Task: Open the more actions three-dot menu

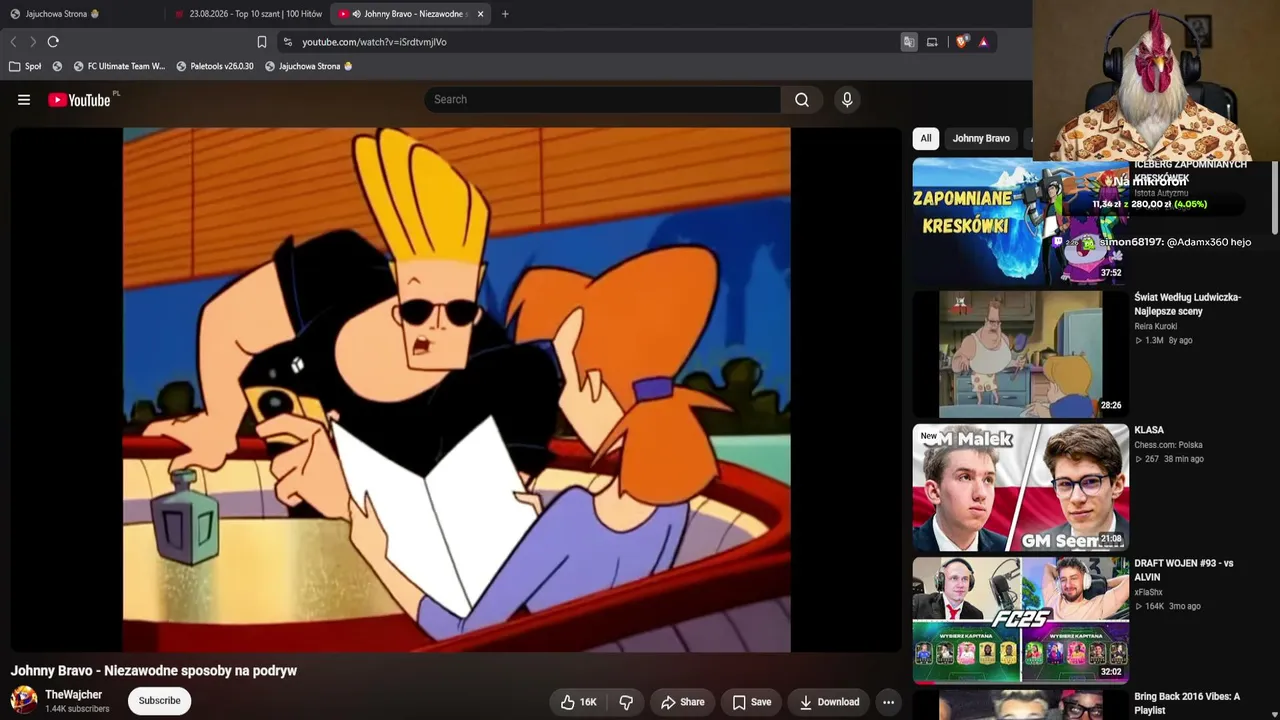Action: tap(888, 702)
